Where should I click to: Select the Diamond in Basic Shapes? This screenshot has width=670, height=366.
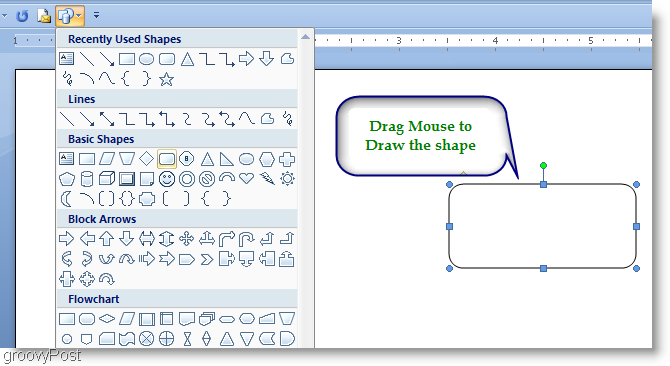pyautogui.click(x=147, y=159)
